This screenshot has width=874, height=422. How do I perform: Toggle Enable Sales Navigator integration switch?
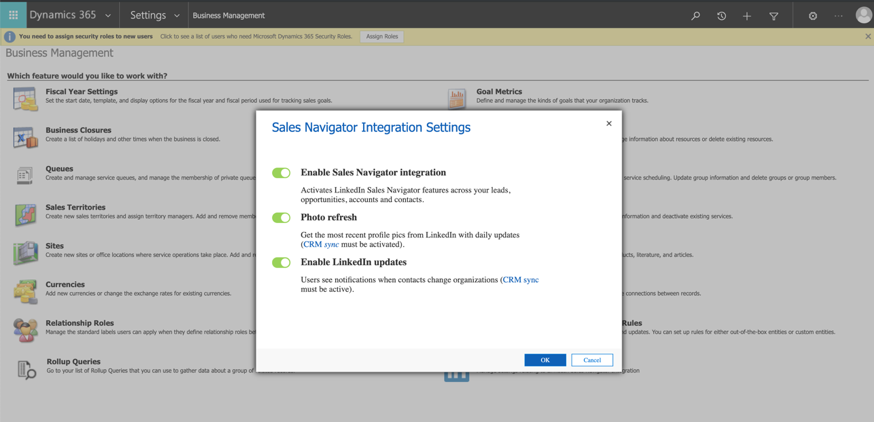click(x=281, y=173)
